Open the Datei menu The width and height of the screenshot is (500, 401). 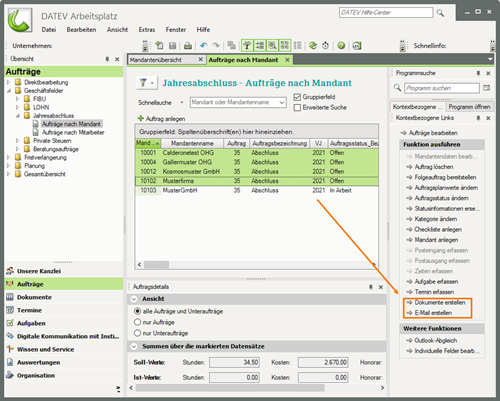click(x=49, y=30)
